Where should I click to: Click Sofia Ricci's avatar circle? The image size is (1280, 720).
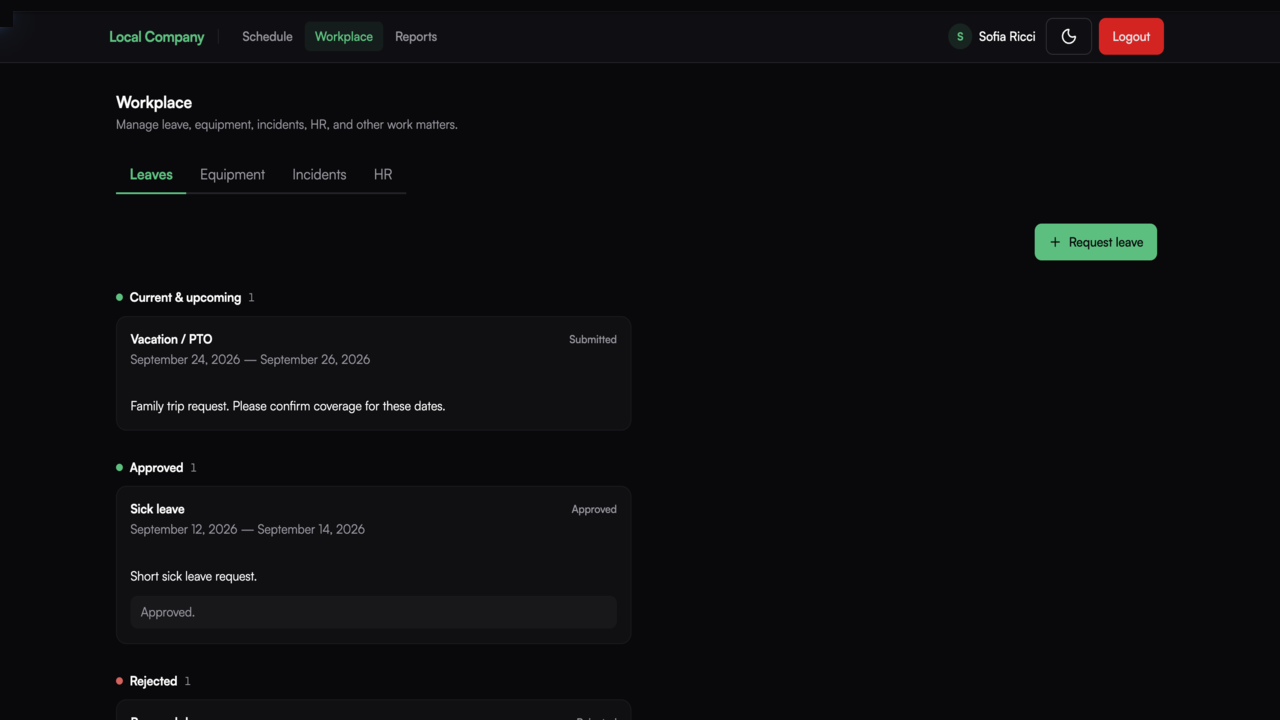pos(960,36)
